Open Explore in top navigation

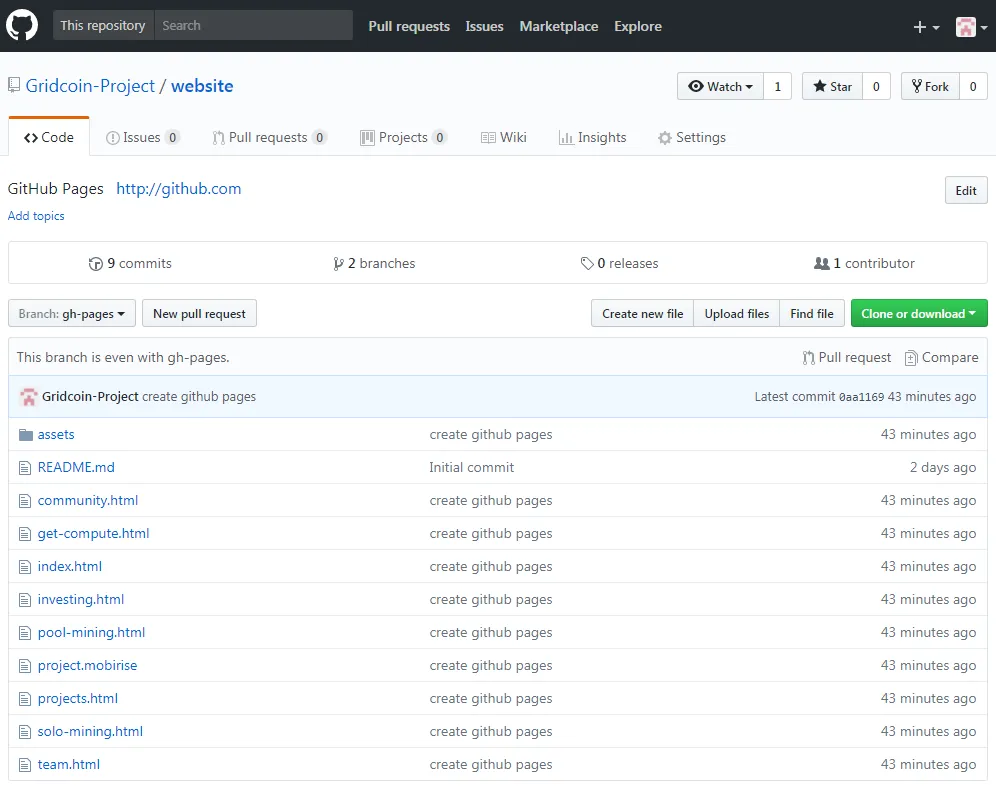click(638, 26)
